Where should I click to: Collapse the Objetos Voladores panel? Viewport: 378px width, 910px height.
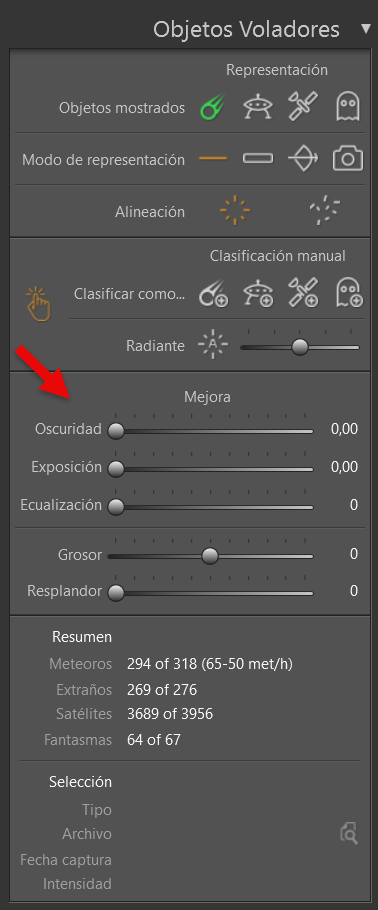click(365, 28)
